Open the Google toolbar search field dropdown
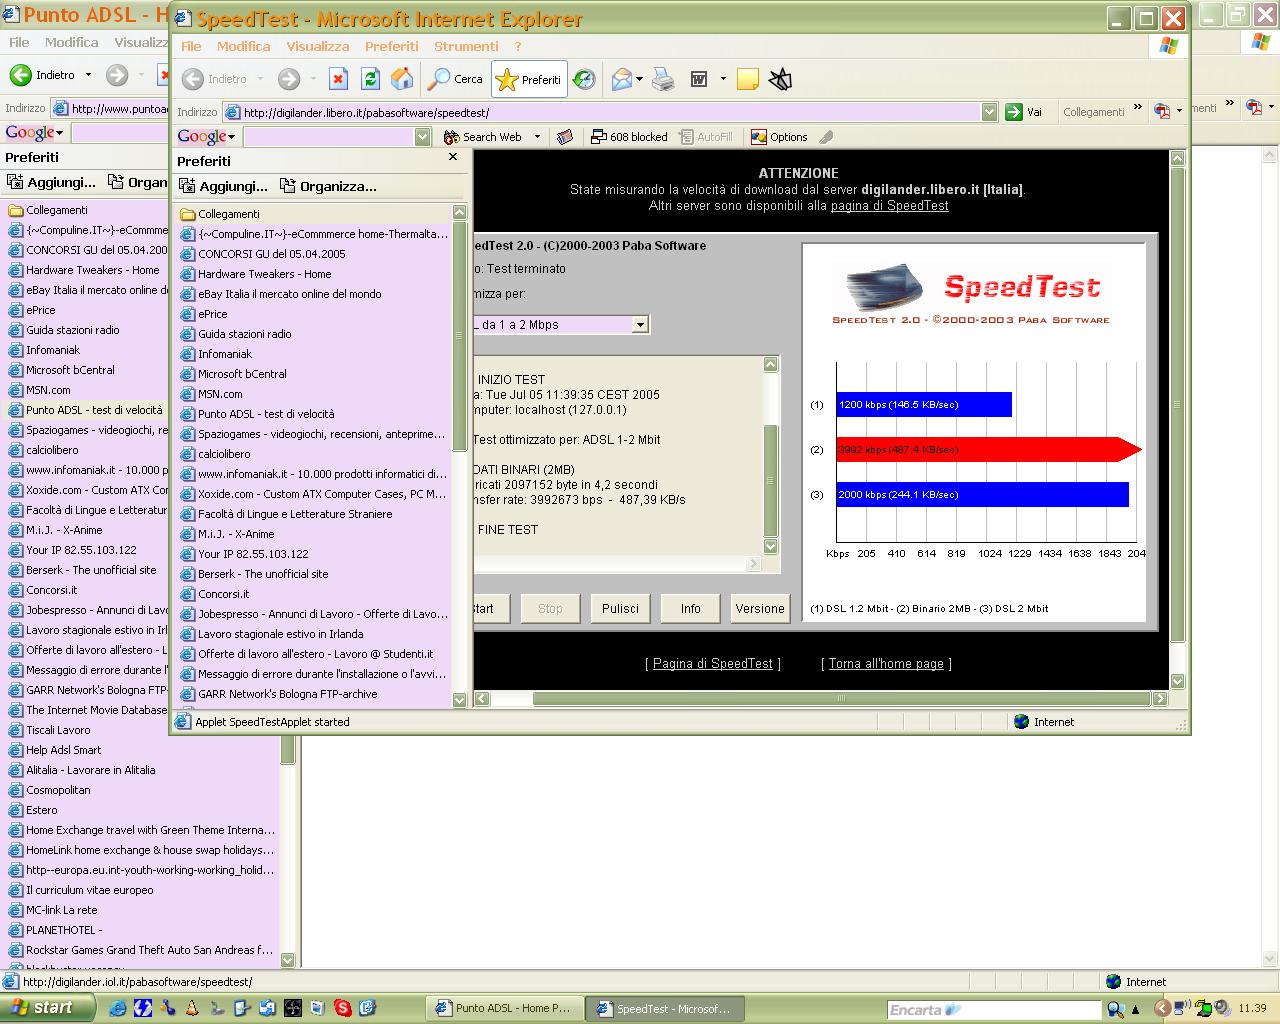Screen dimensions: 1280x1024 coord(423,137)
